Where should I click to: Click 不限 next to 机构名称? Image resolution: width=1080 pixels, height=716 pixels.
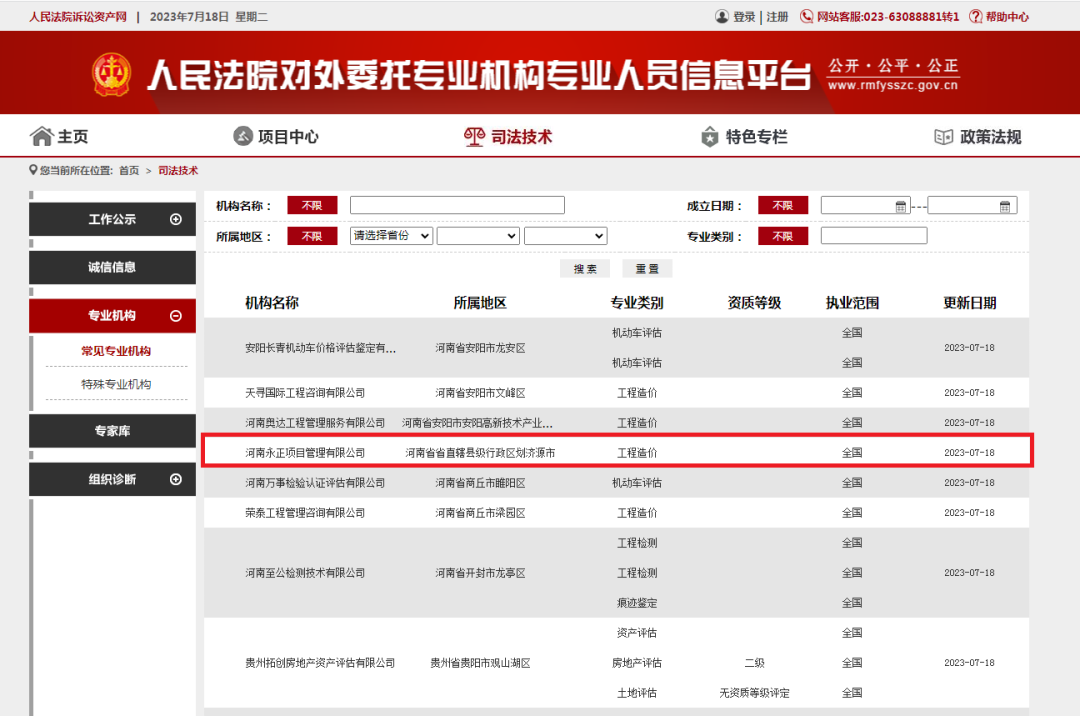pyautogui.click(x=312, y=205)
